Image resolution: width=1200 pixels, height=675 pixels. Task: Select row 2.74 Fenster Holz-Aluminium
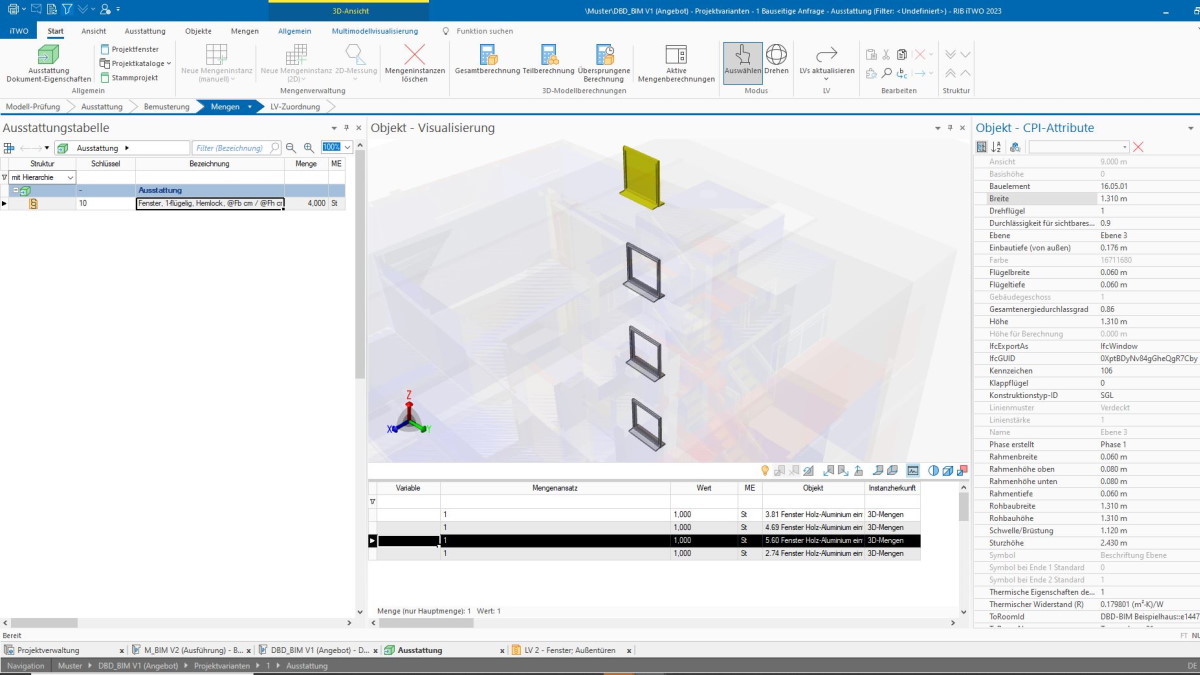pos(644,553)
